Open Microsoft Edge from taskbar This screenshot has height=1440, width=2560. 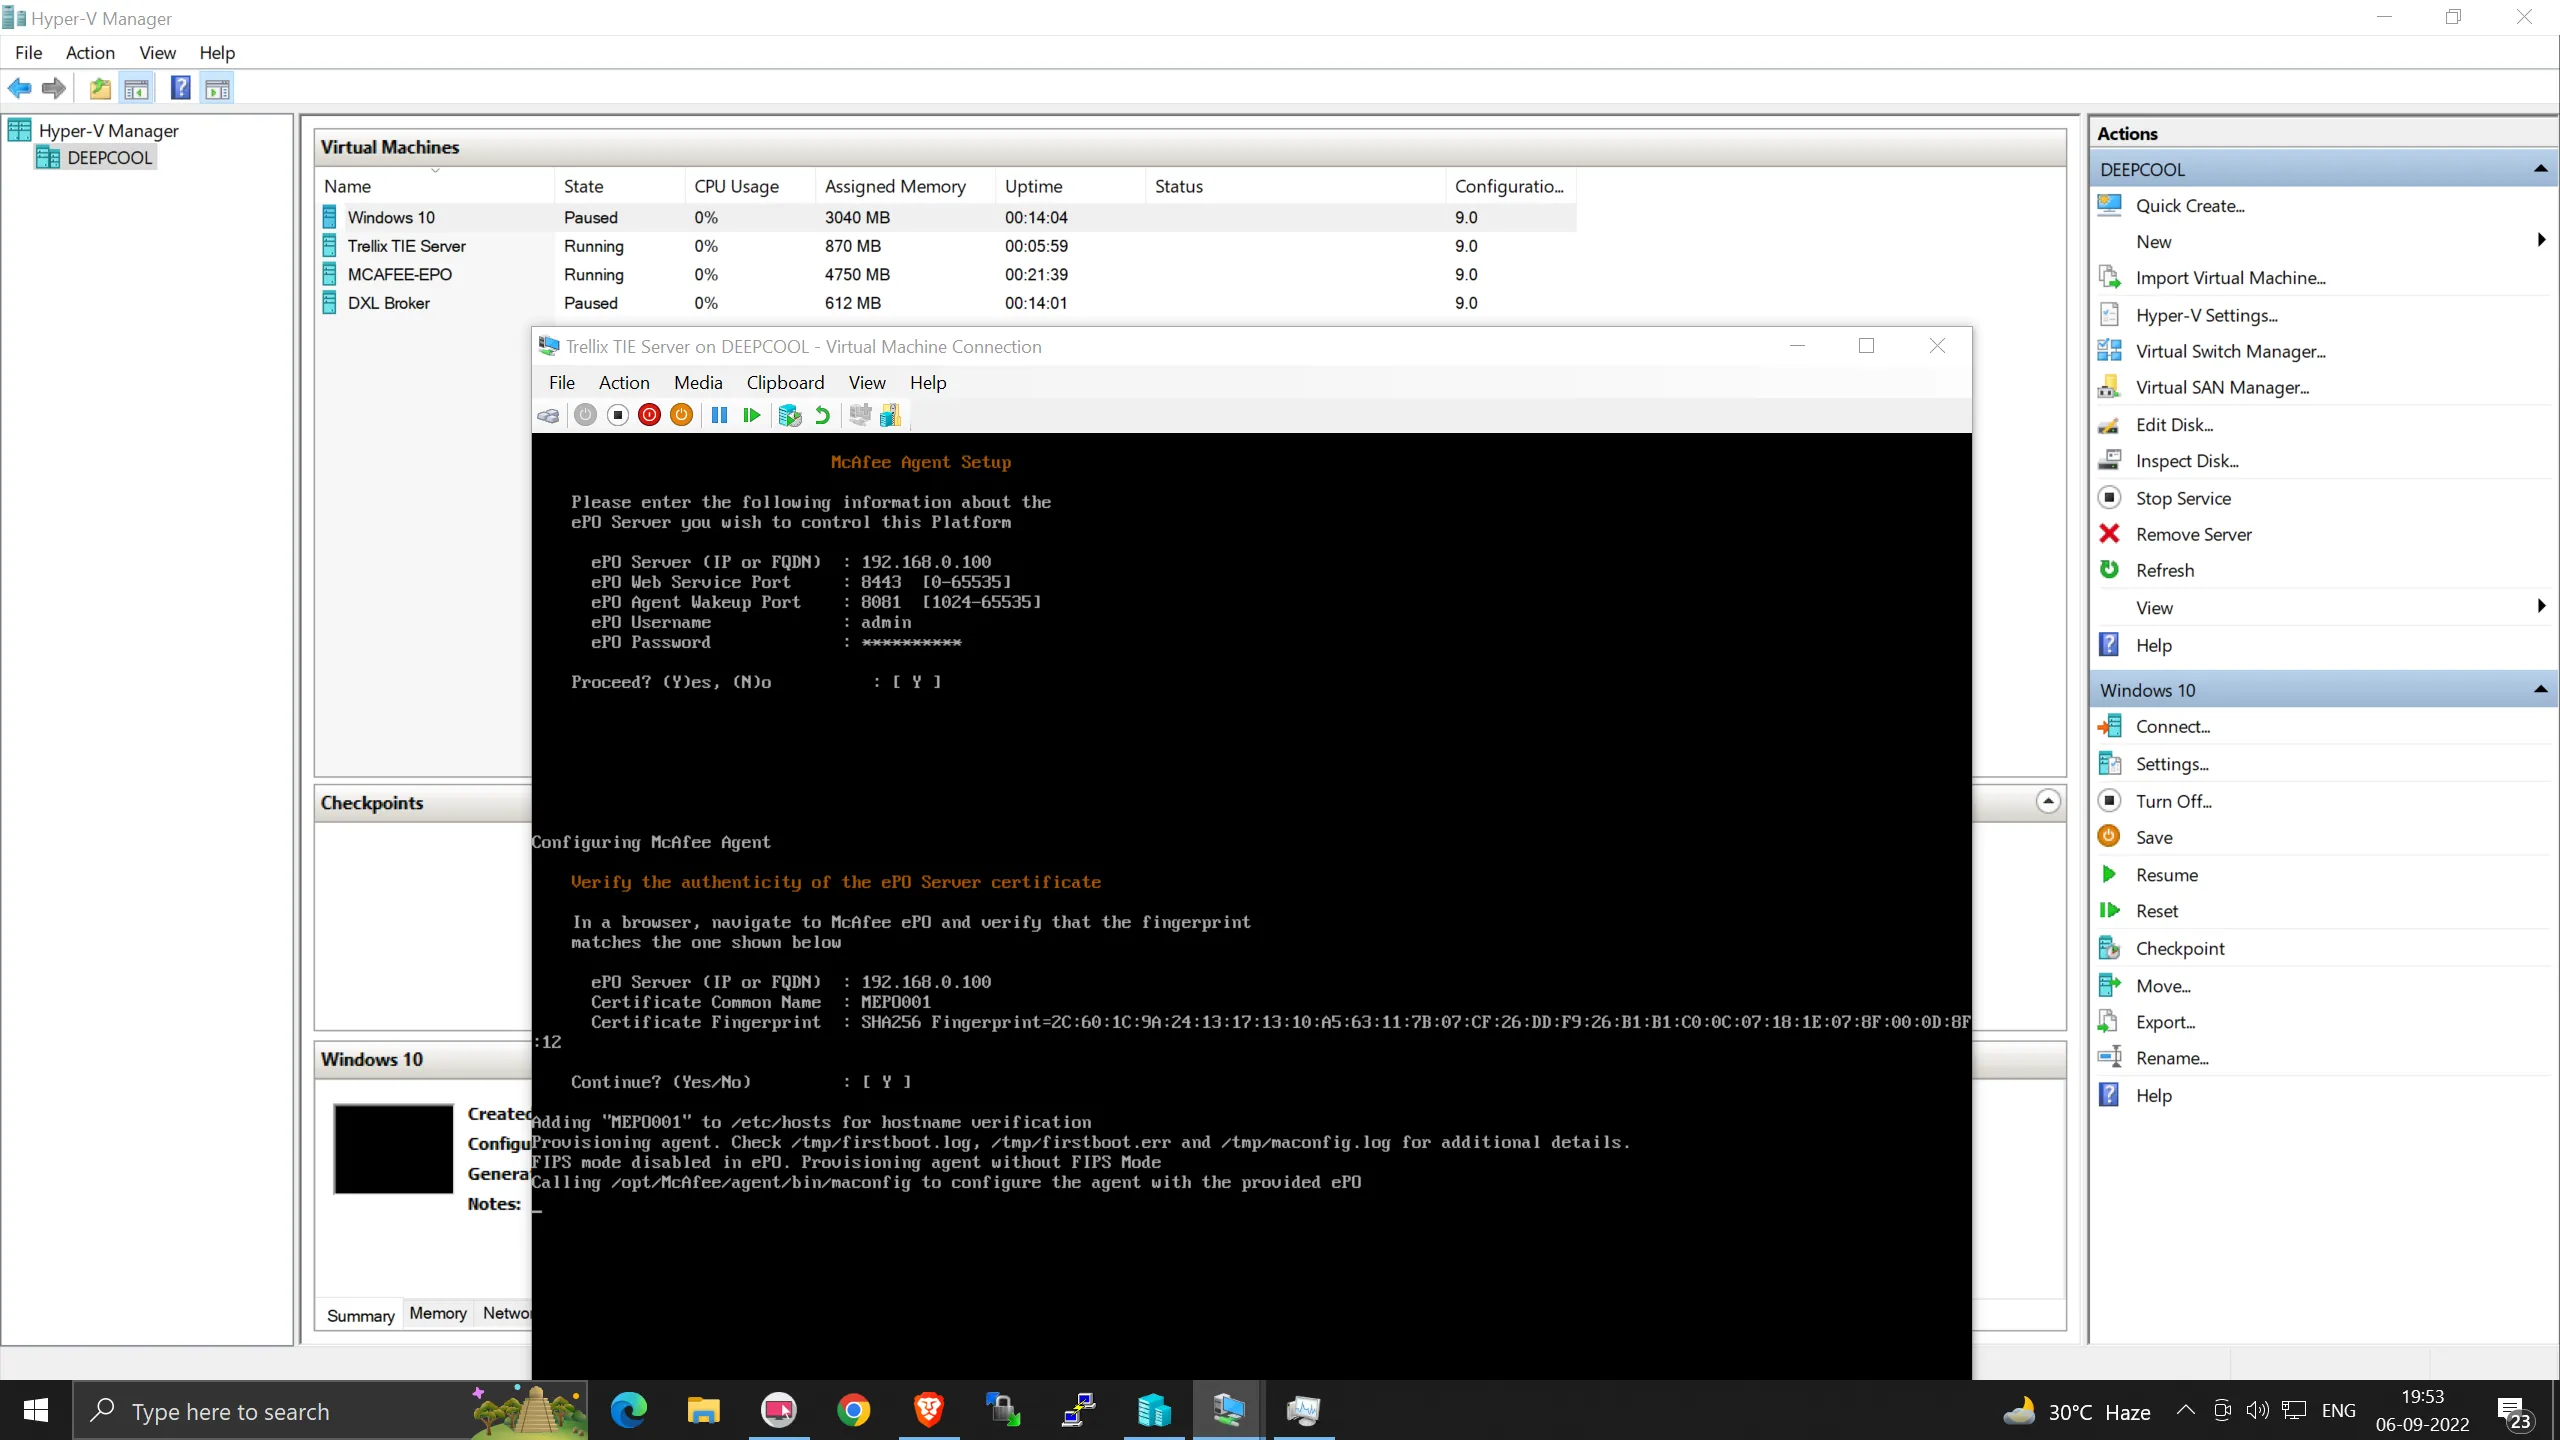(629, 1411)
